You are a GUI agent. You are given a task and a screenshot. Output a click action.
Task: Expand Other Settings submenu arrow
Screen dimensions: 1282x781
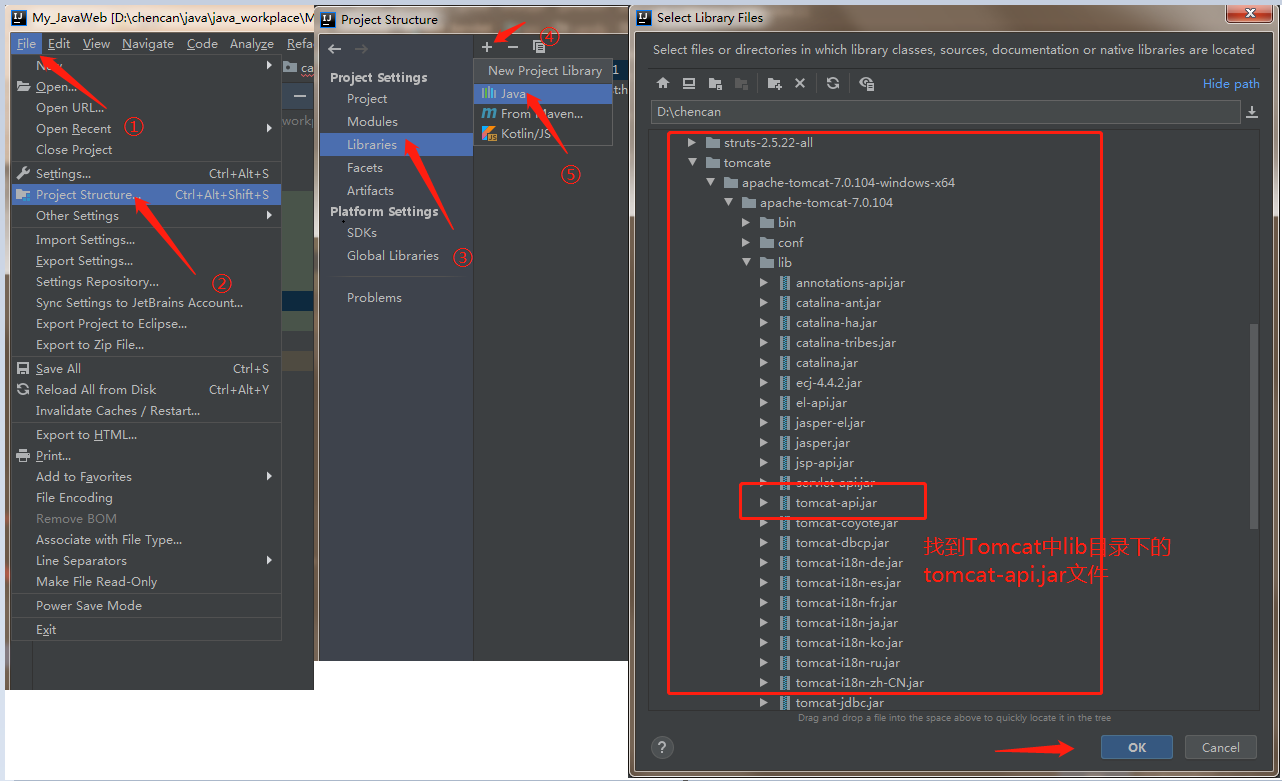pos(269,215)
